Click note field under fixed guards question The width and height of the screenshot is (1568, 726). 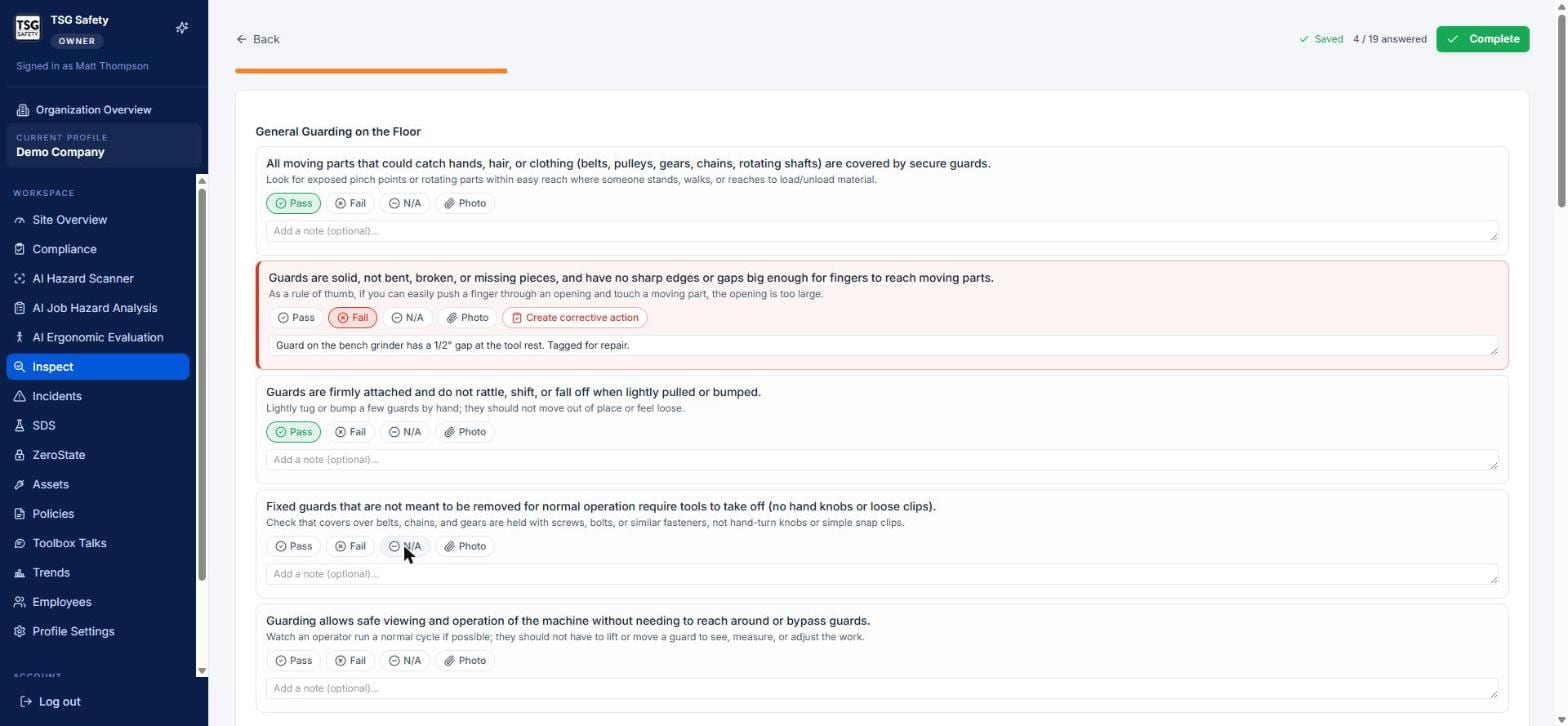882,575
